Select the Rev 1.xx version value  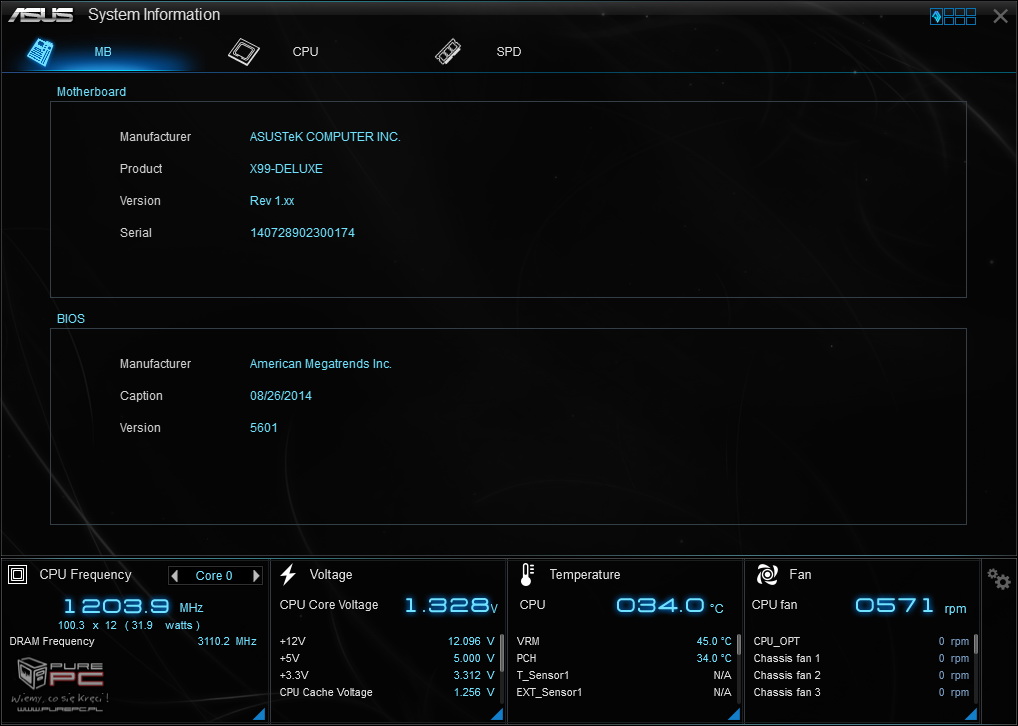click(272, 201)
